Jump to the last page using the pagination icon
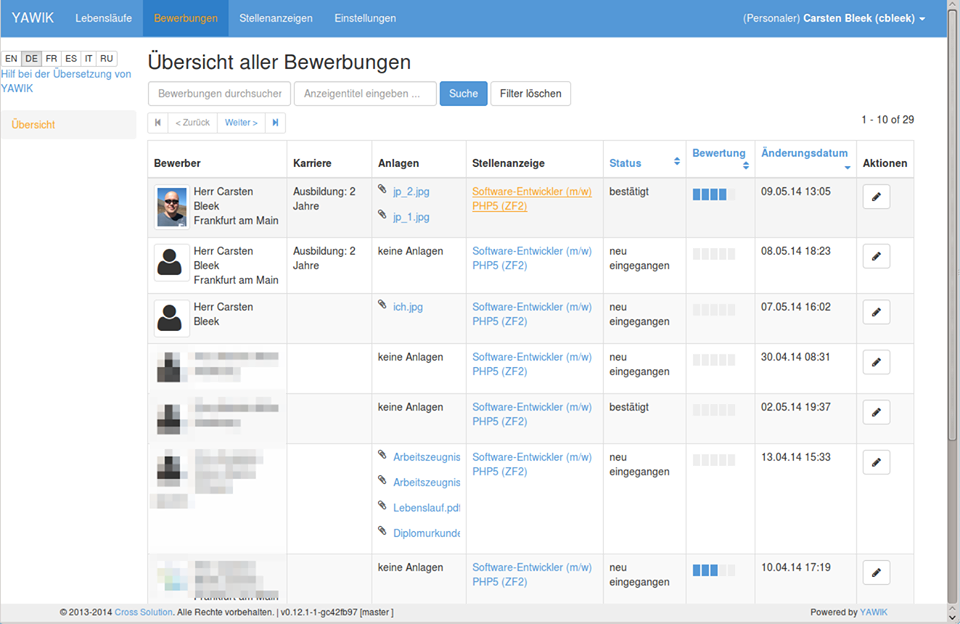The image size is (960, 624). click(277, 122)
